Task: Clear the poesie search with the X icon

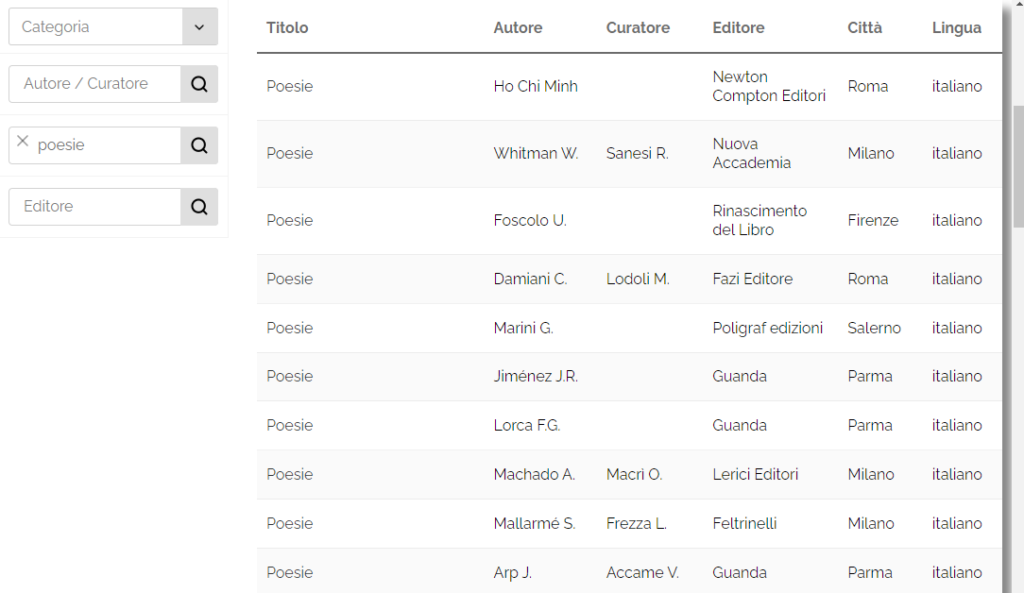Action: pos(23,141)
